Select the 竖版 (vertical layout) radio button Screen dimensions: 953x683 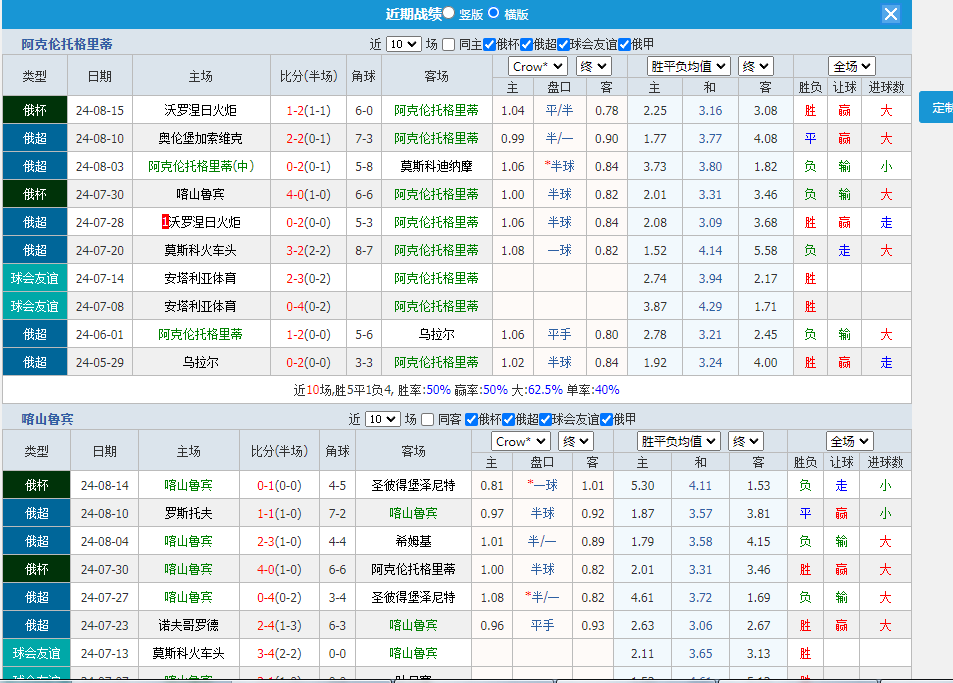click(x=448, y=14)
